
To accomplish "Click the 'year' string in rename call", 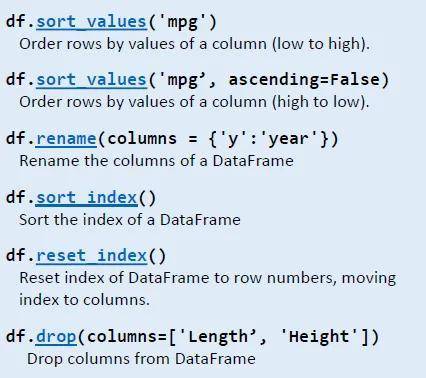I will coord(289,139).
